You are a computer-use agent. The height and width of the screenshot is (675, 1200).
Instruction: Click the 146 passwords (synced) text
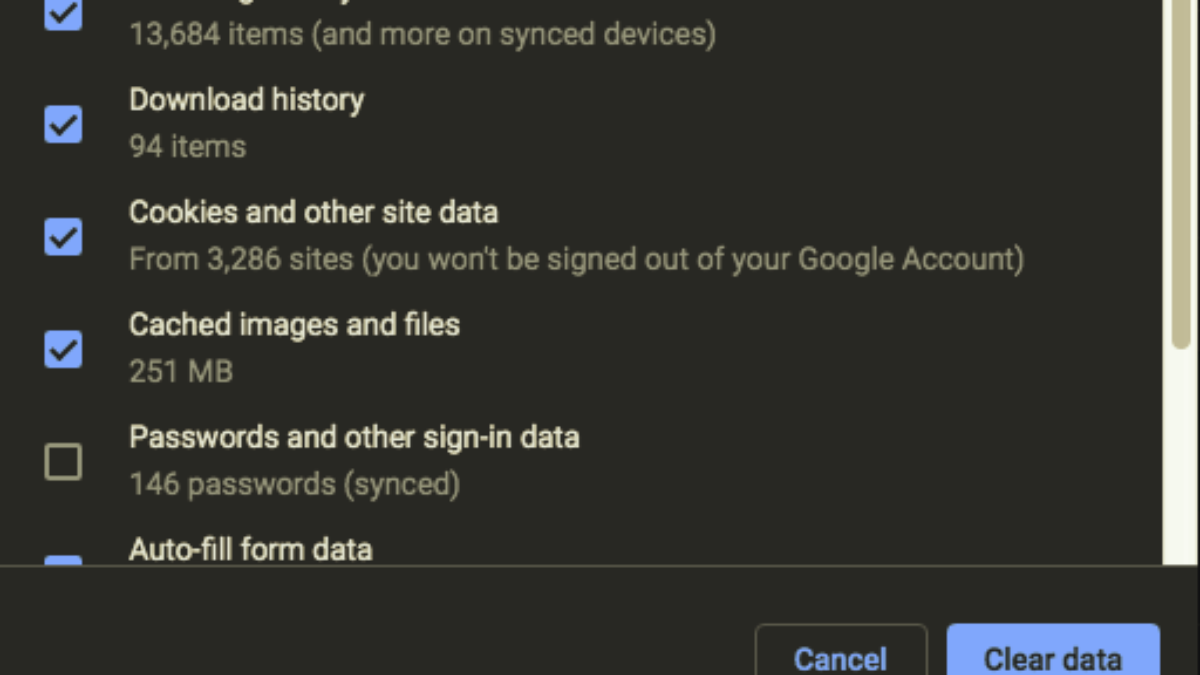click(294, 485)
